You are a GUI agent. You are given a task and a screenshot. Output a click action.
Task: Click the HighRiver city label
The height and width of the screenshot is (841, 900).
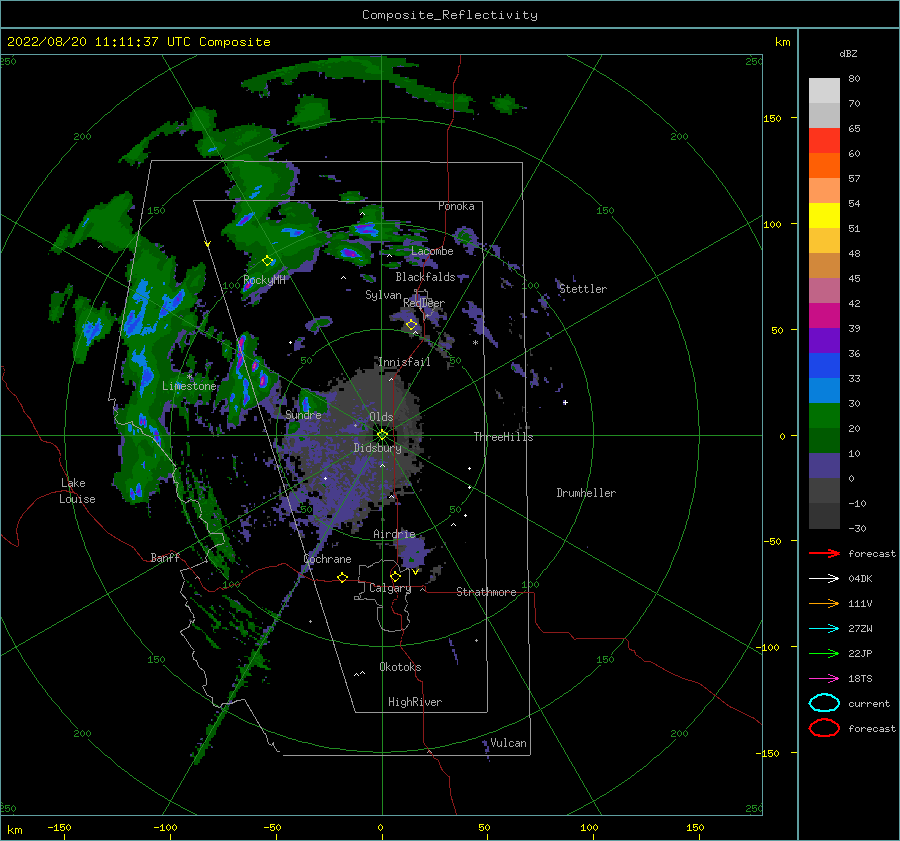pyautogui.click(x=415, y=702)
